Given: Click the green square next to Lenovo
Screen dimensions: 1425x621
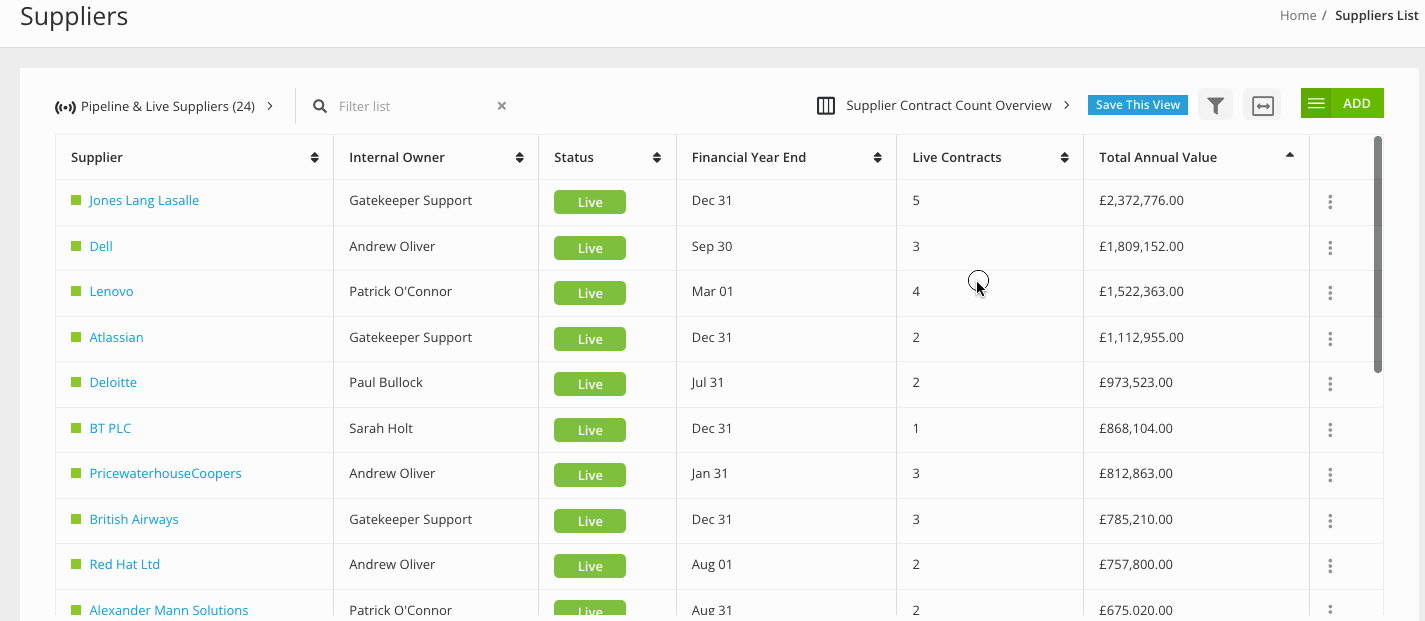Looking at the screenshot, I should click(x=76, y=291).
